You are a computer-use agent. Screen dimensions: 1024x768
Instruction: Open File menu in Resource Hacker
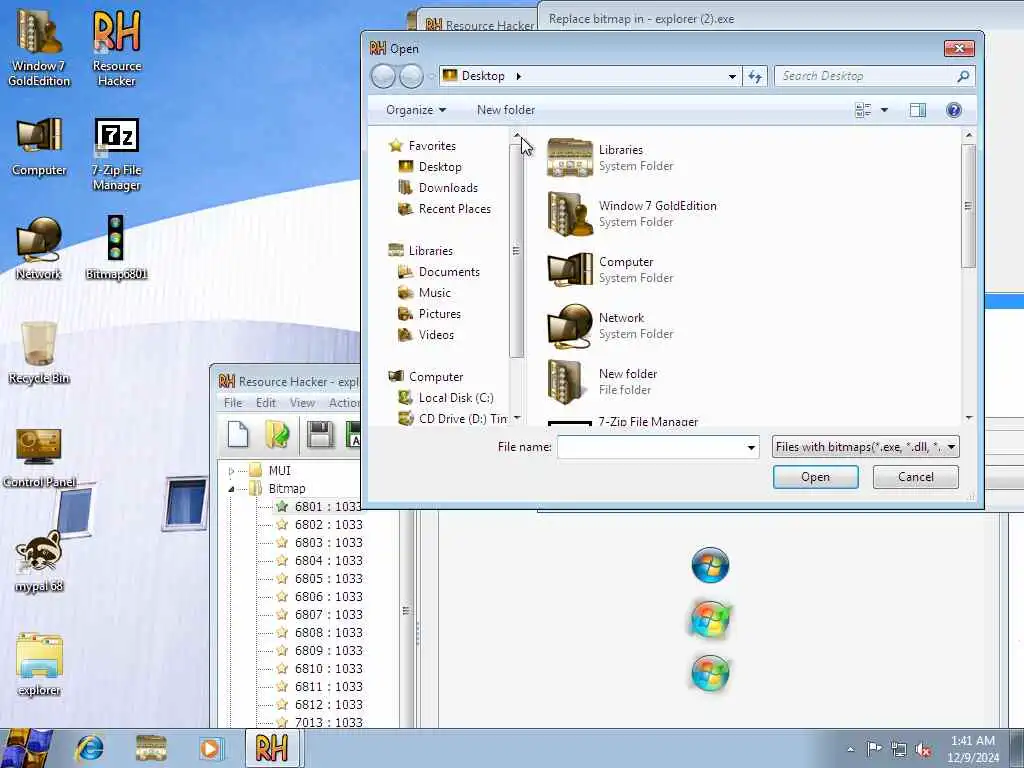[232, 403]
